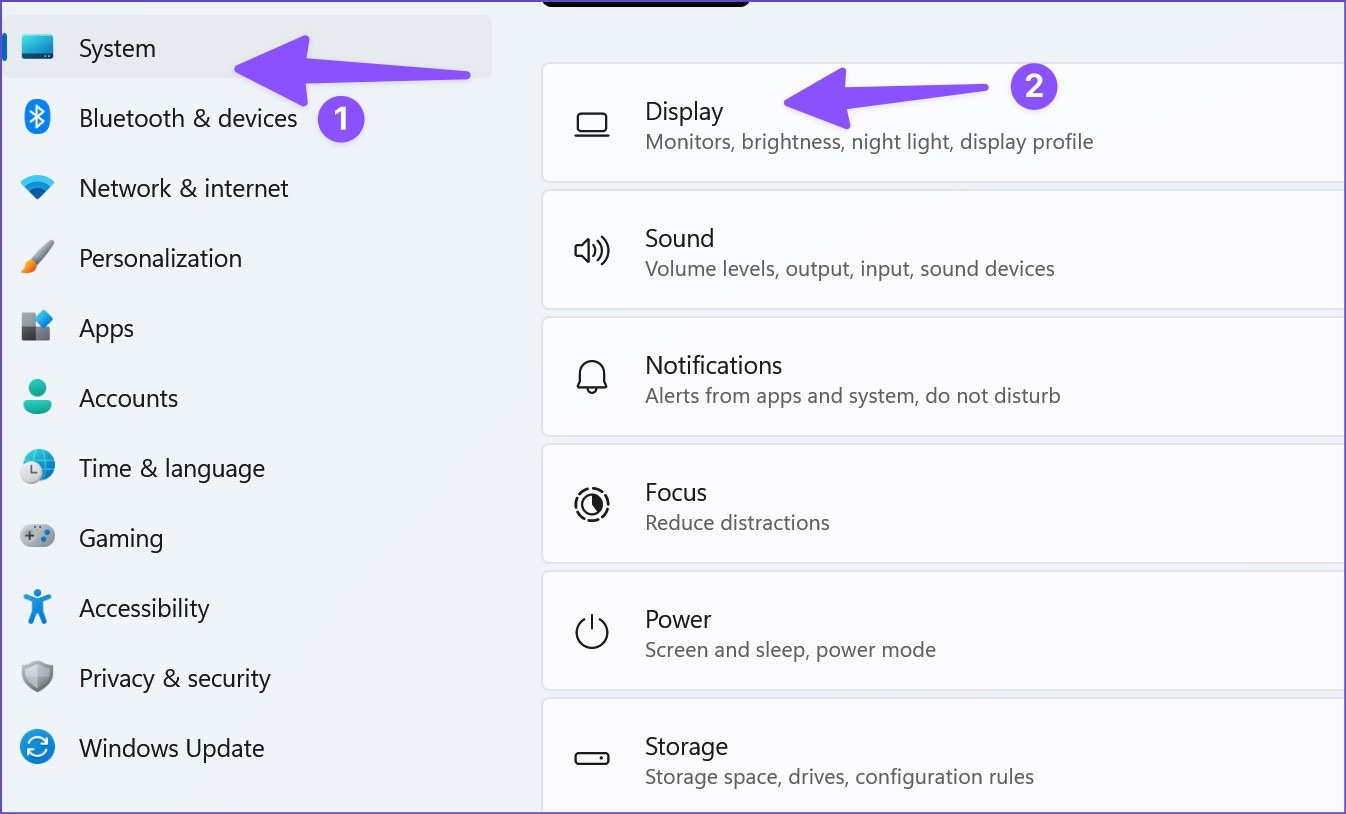This screenshot has height=814, width=1346.
Task: Open Focus settings to reduce distractions
Action: click(x=944, y=504)
